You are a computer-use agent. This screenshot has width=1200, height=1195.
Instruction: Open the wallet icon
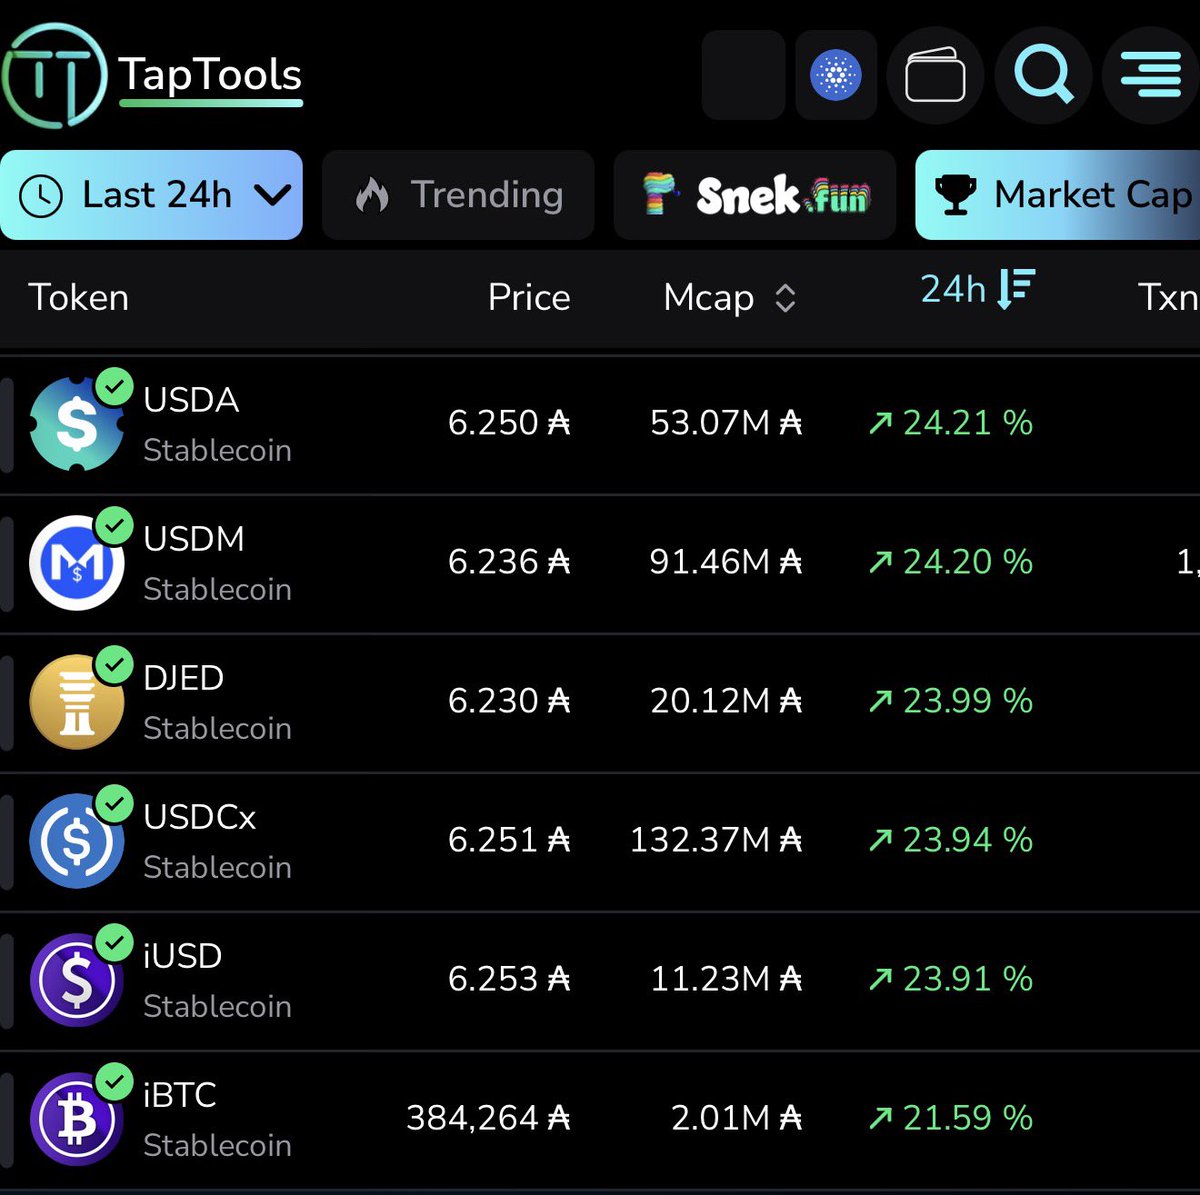pos(935,76)
